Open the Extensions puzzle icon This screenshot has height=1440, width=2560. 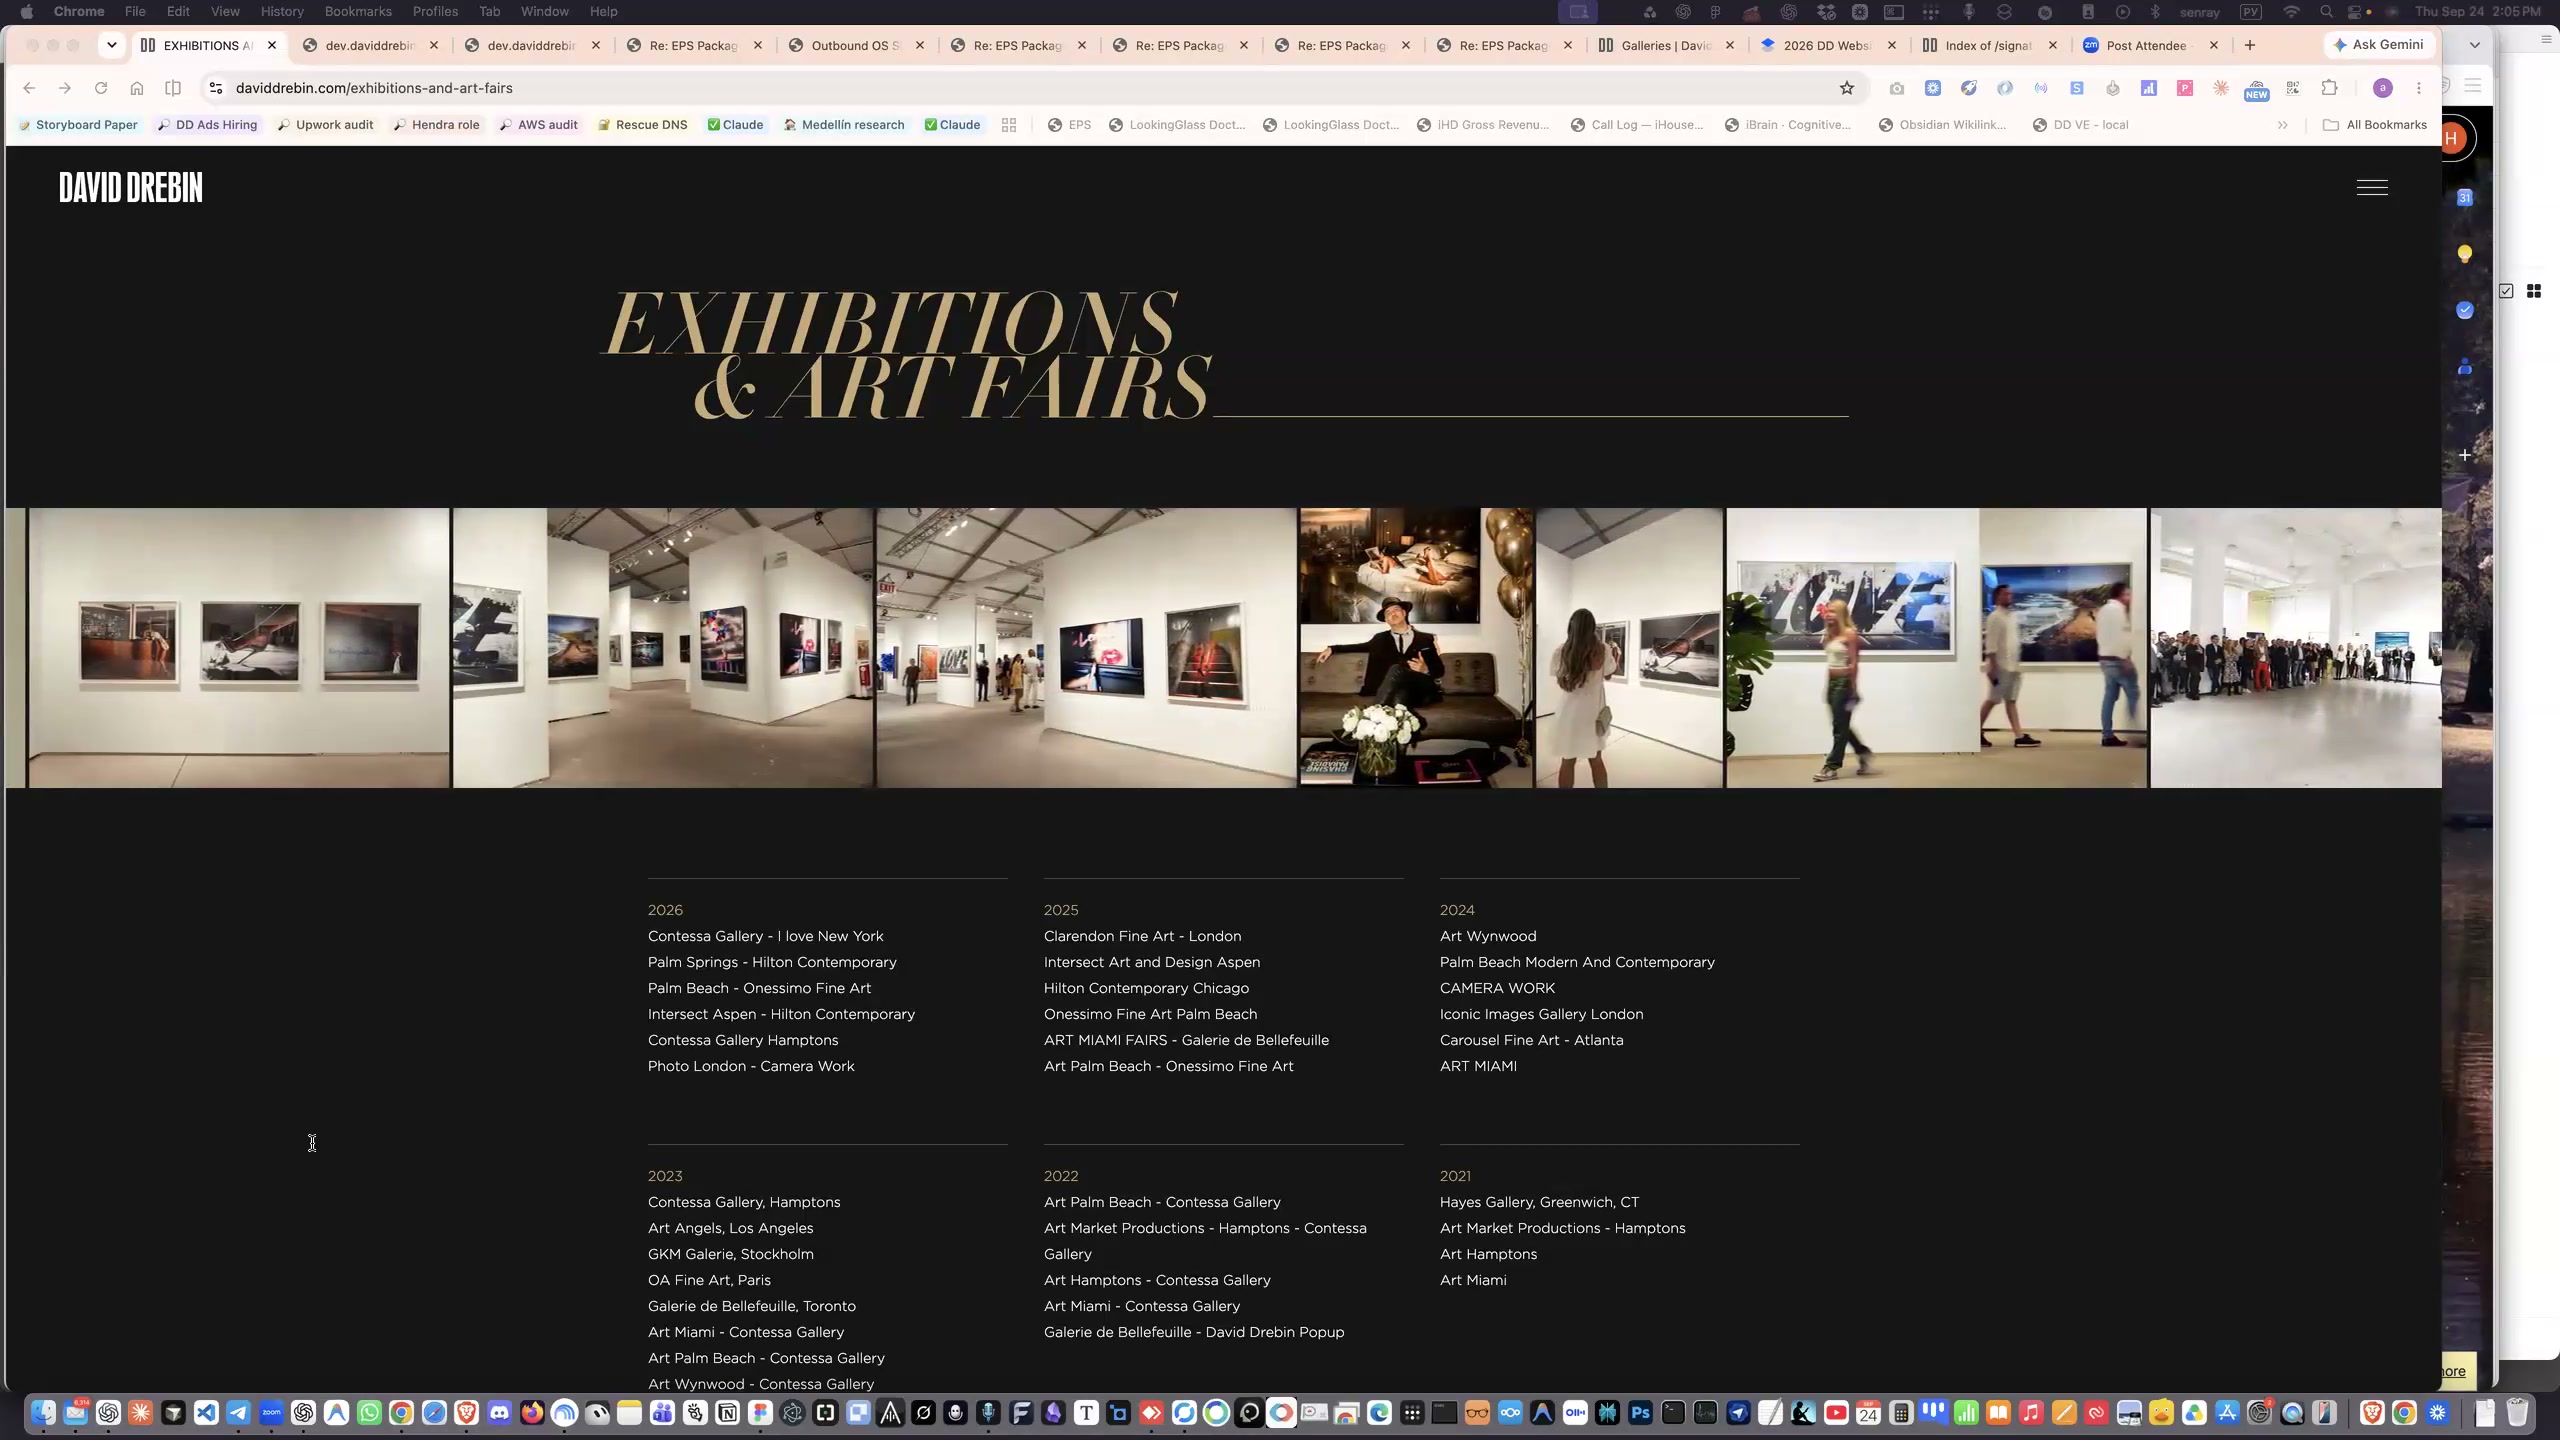(2329, 88)
